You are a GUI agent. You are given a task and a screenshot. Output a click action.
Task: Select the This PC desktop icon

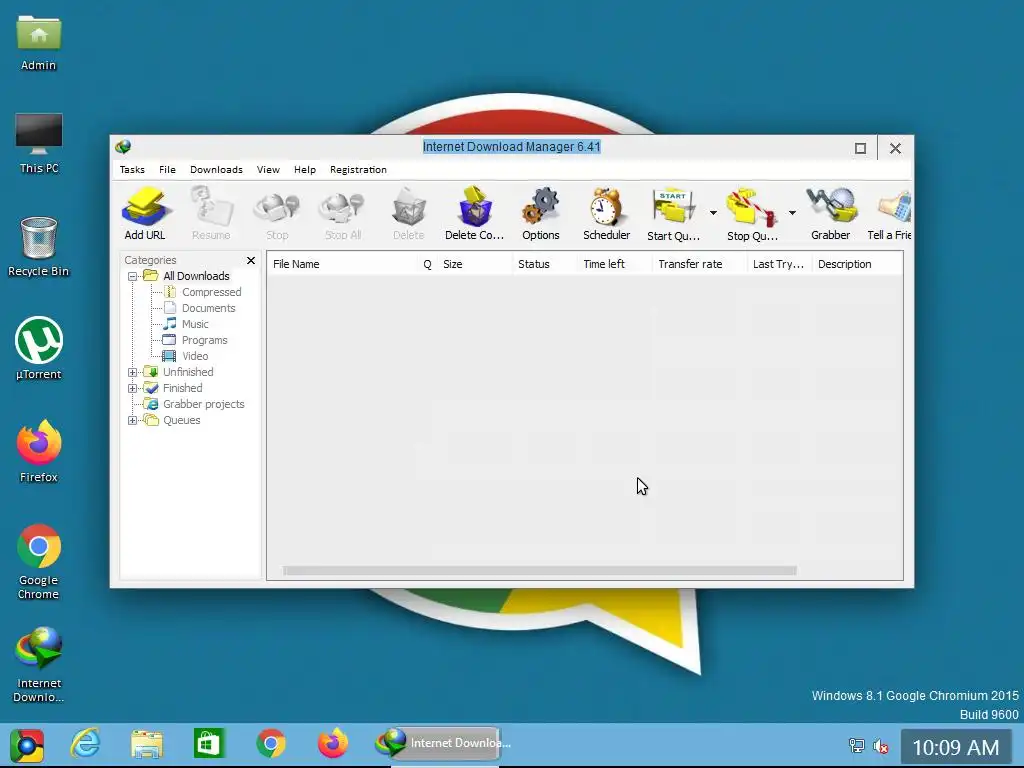(39, 144)
